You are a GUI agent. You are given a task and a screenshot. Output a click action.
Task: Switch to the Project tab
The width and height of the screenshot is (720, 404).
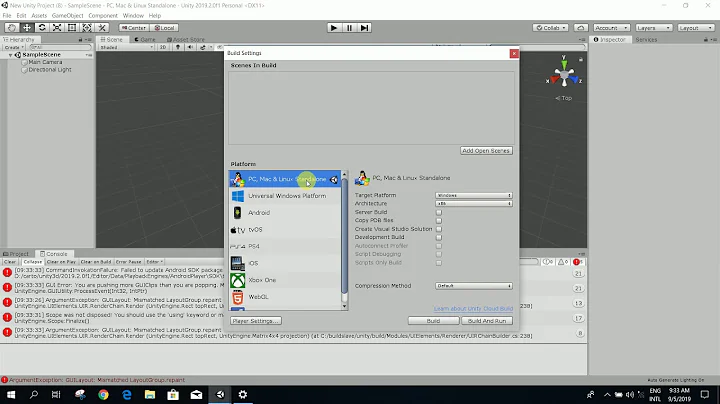pos(16,253)
